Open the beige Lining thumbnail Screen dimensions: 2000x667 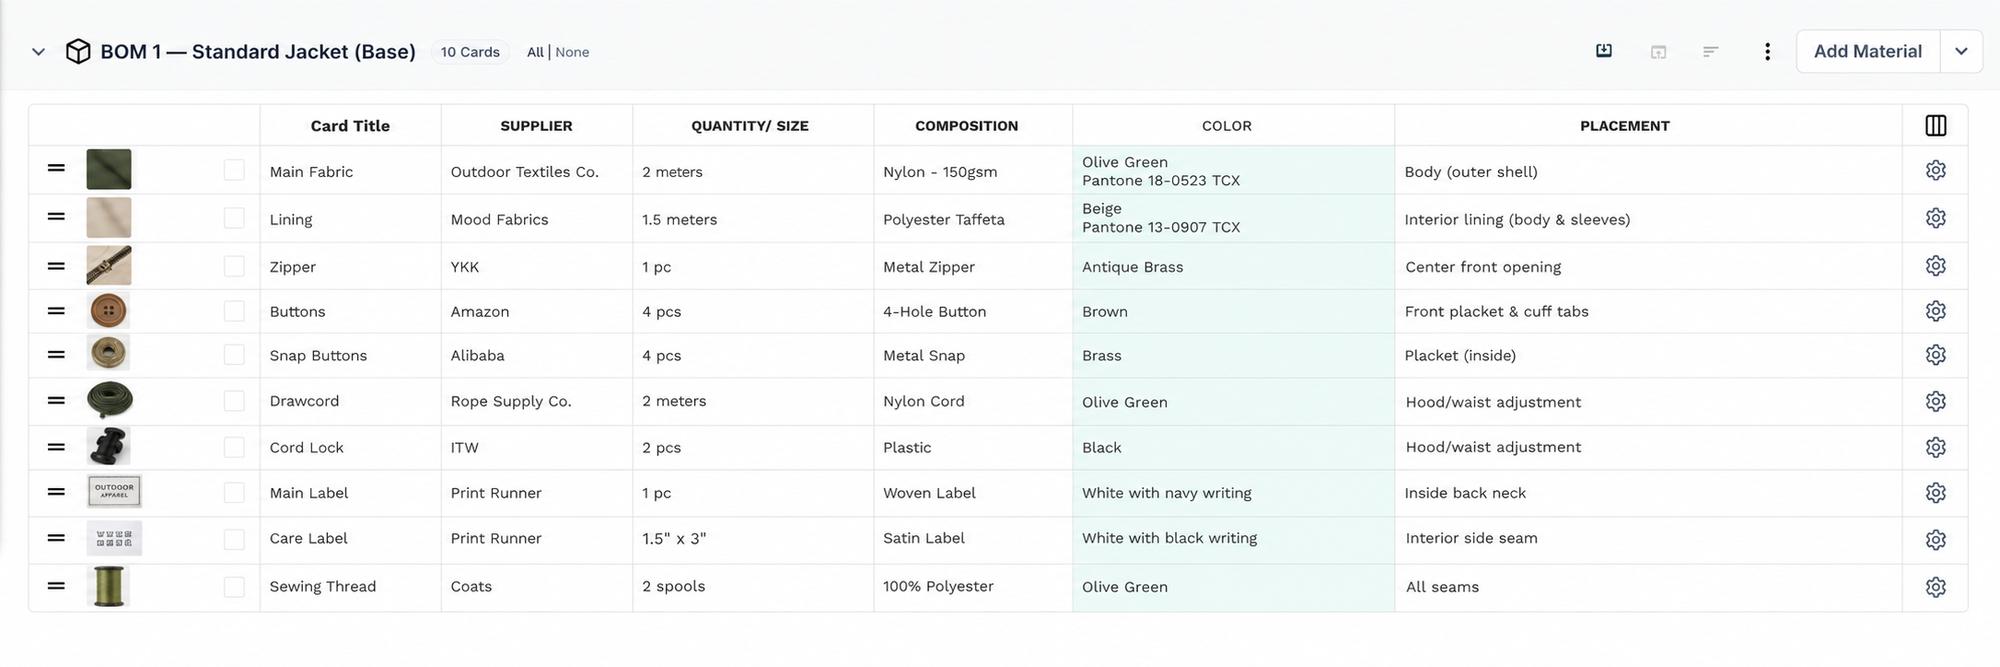pos(109,217)
